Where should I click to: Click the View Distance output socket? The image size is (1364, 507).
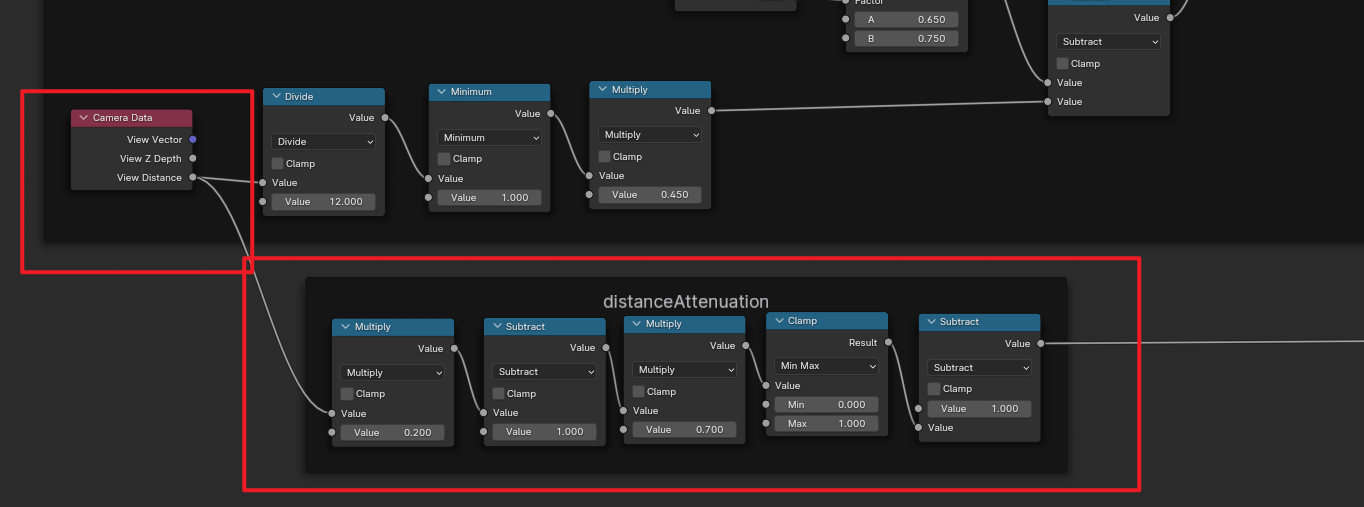193,178
